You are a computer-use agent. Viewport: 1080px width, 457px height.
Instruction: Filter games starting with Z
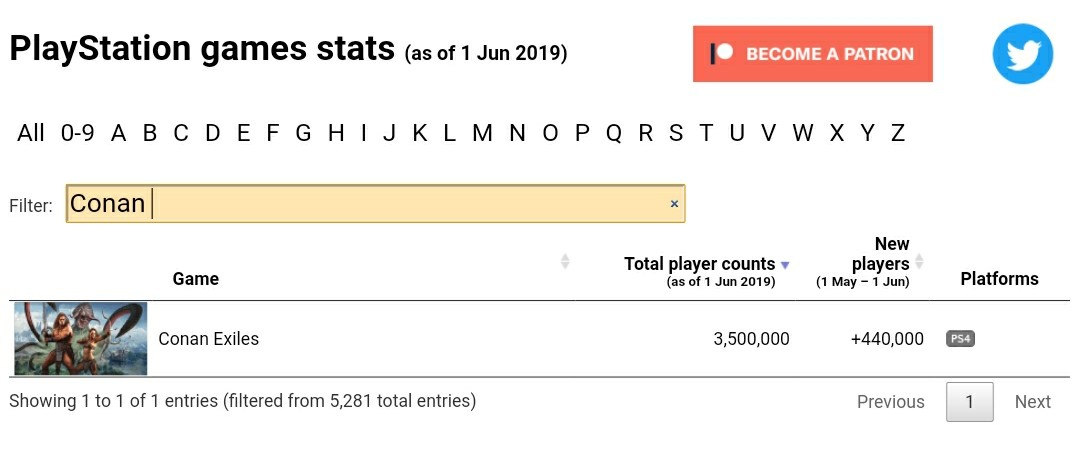coord(898,133)
